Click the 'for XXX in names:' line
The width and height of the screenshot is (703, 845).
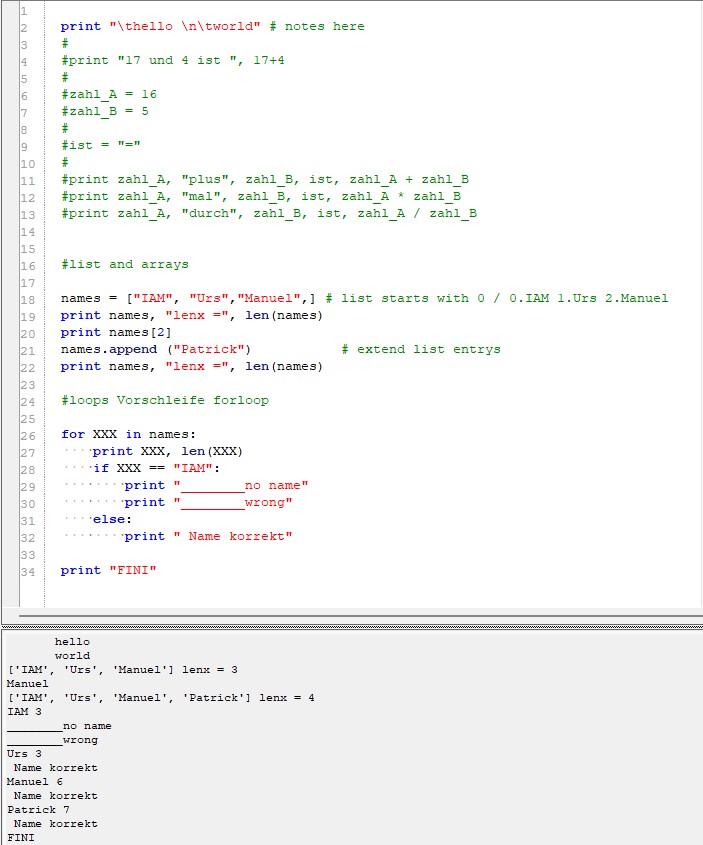(x=128, y=434)
